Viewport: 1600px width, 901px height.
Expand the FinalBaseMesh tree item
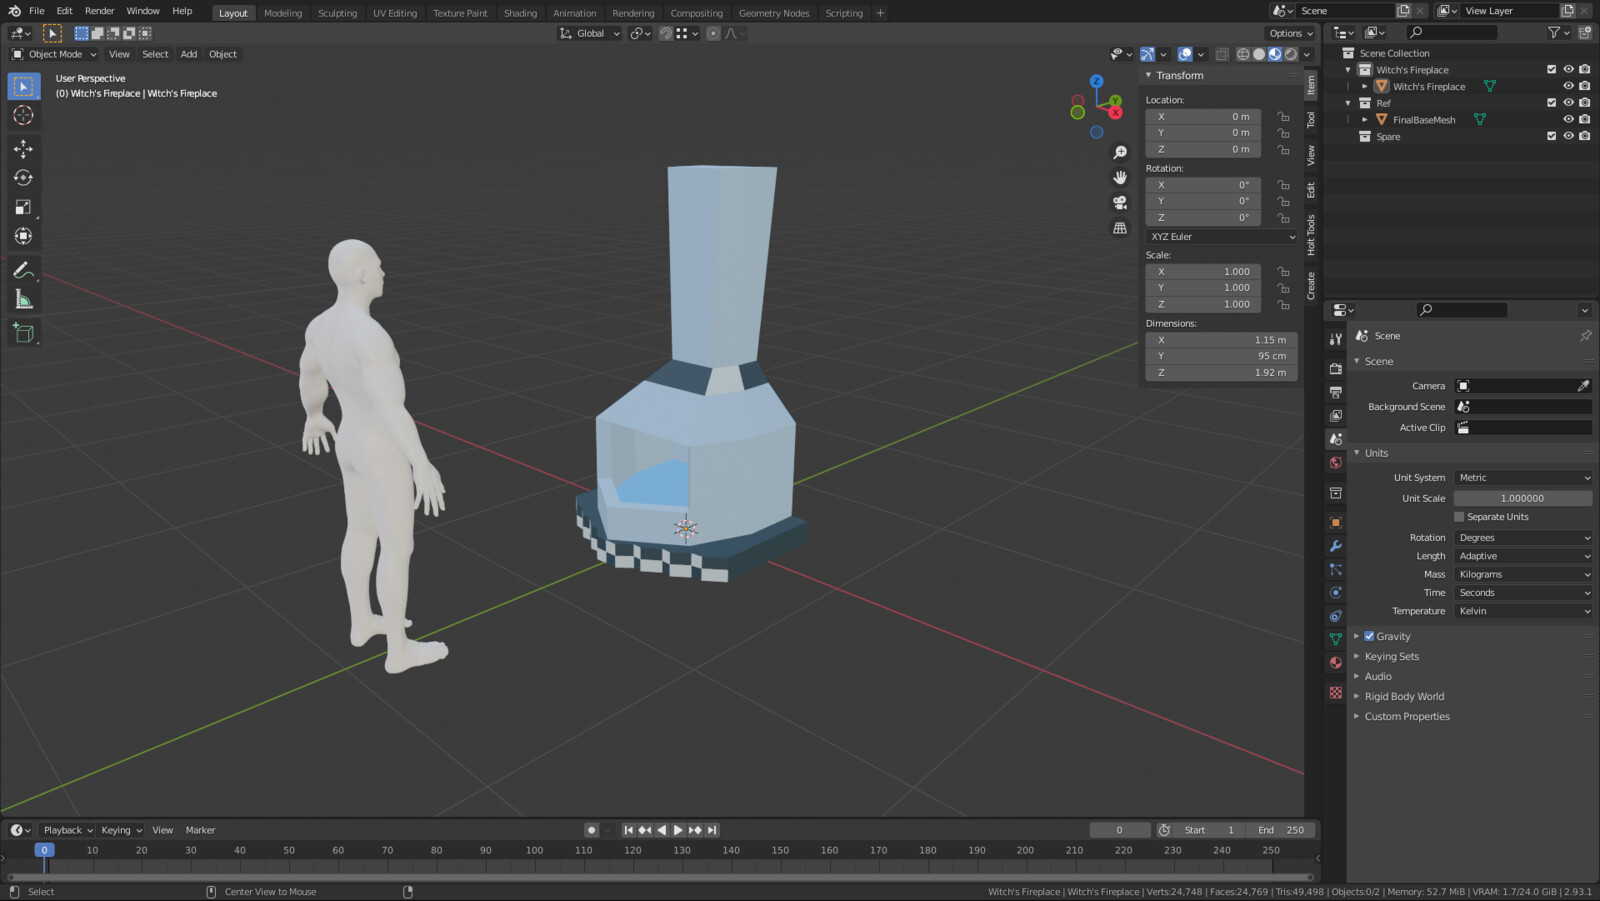[x=1365, y=120]
